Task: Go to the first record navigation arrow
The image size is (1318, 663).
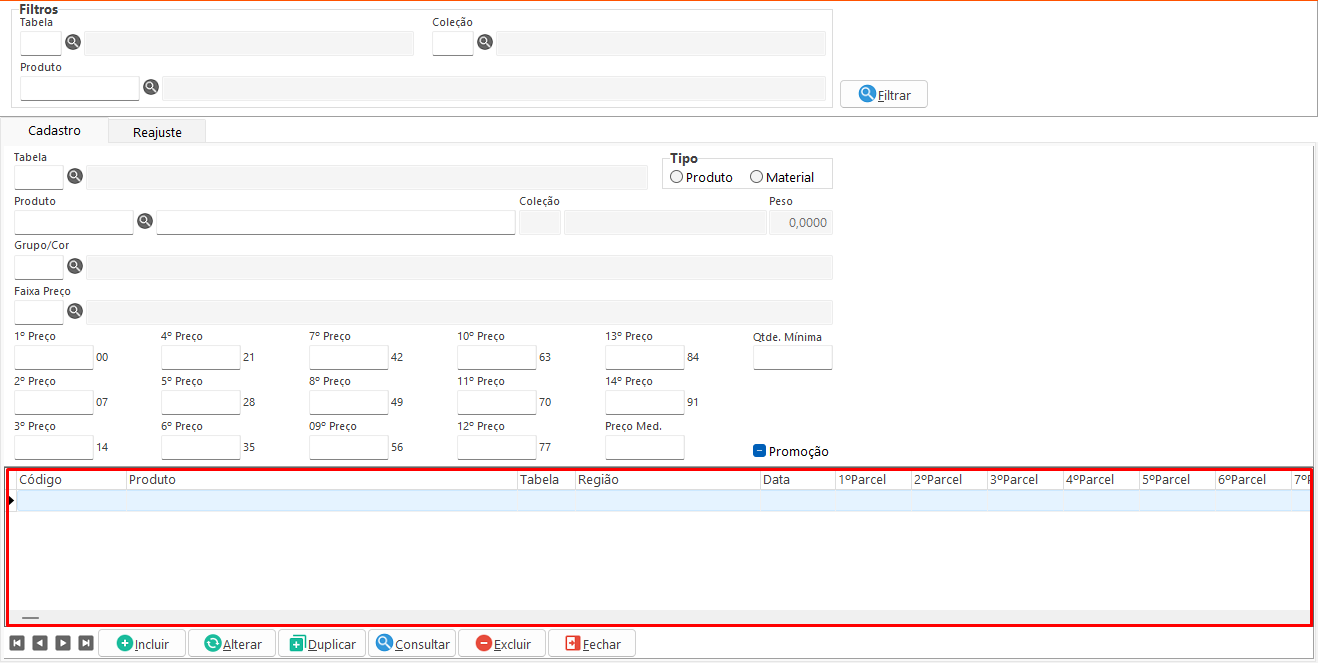Action: tap(17, 643)
